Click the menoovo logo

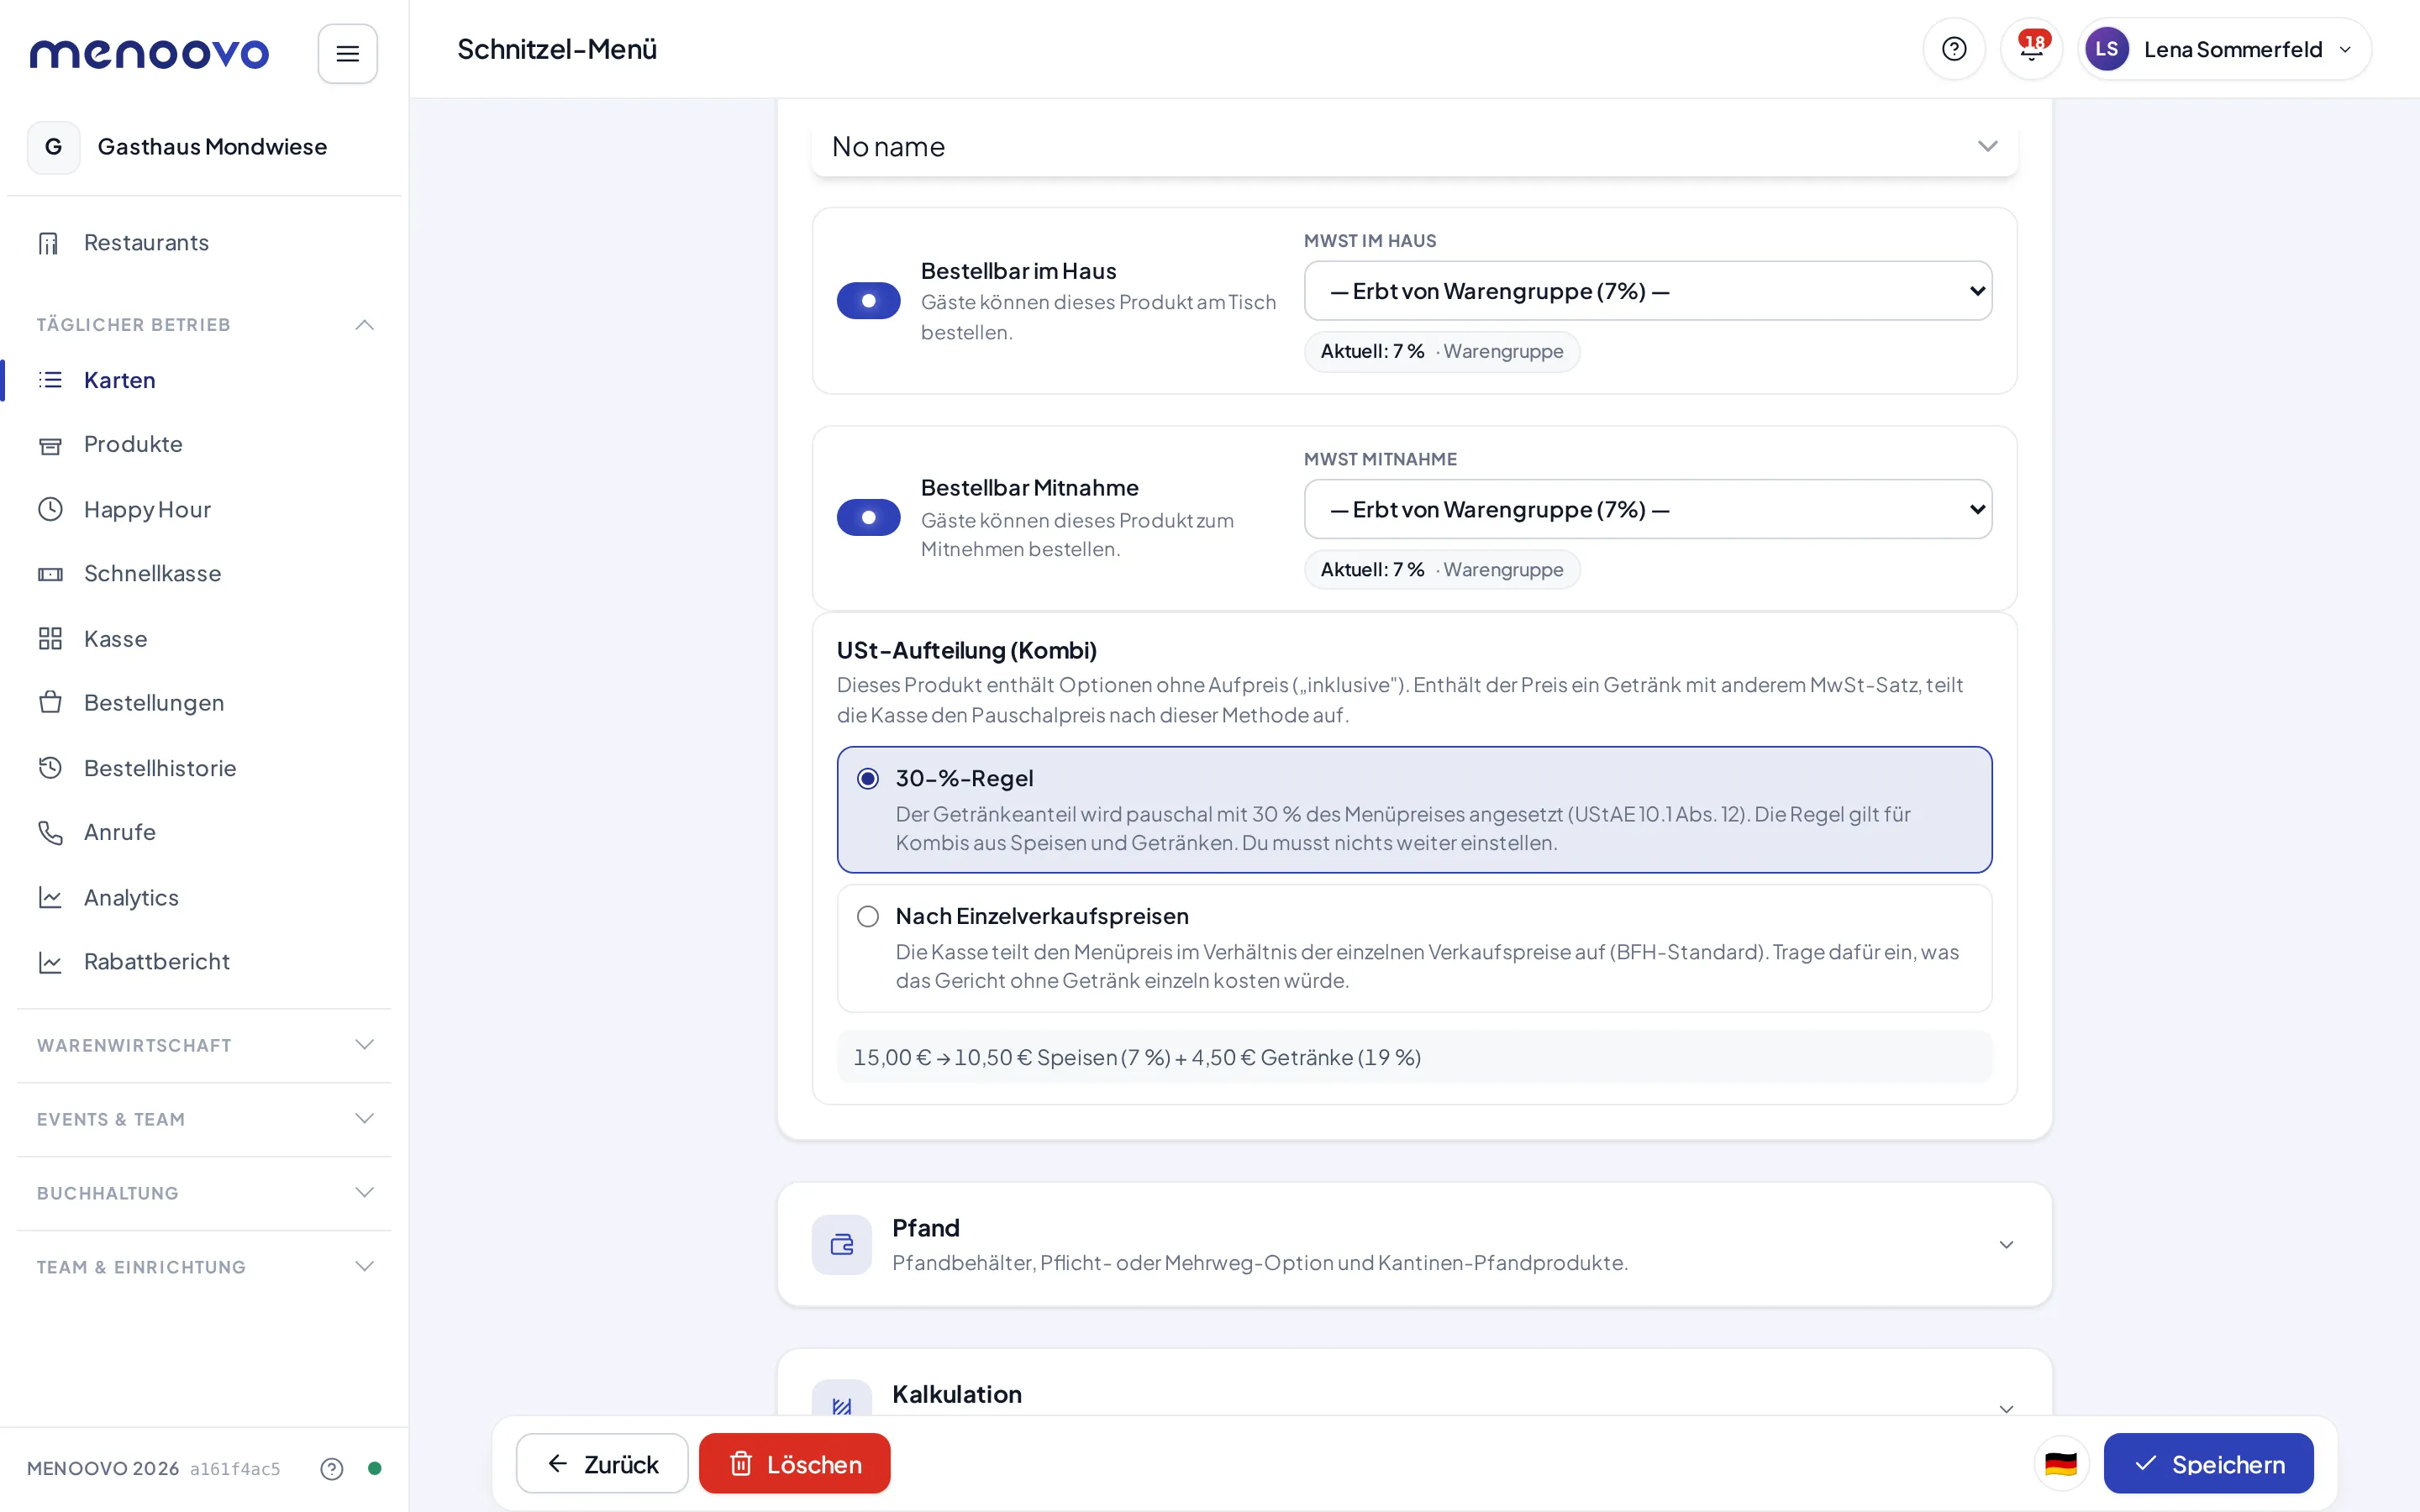[x=149, y=53]
